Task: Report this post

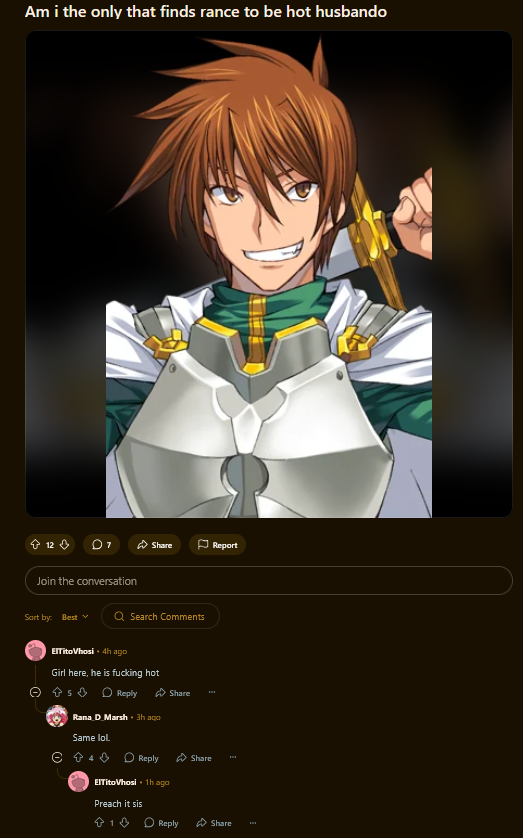Action: tap(217, 545)
